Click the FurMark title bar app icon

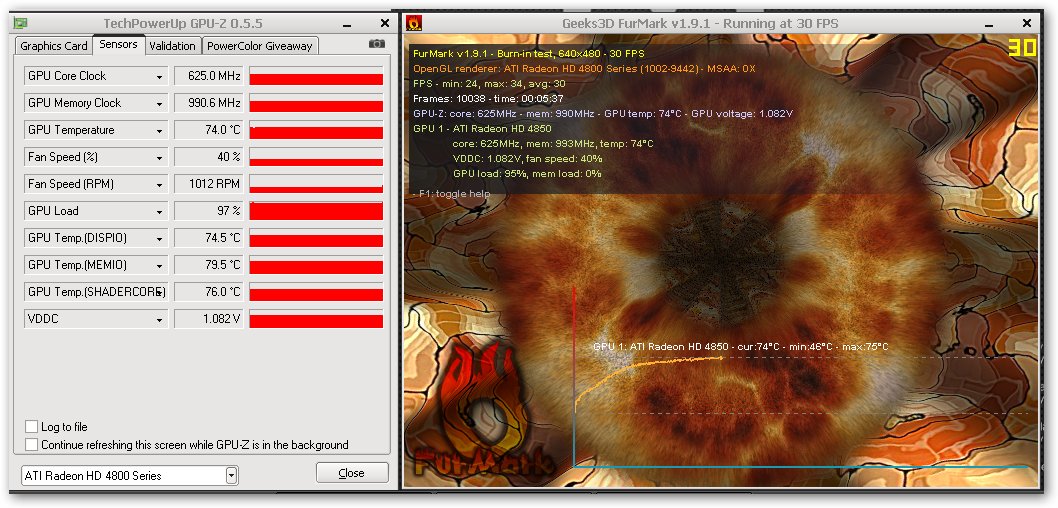tap(415, 23)
